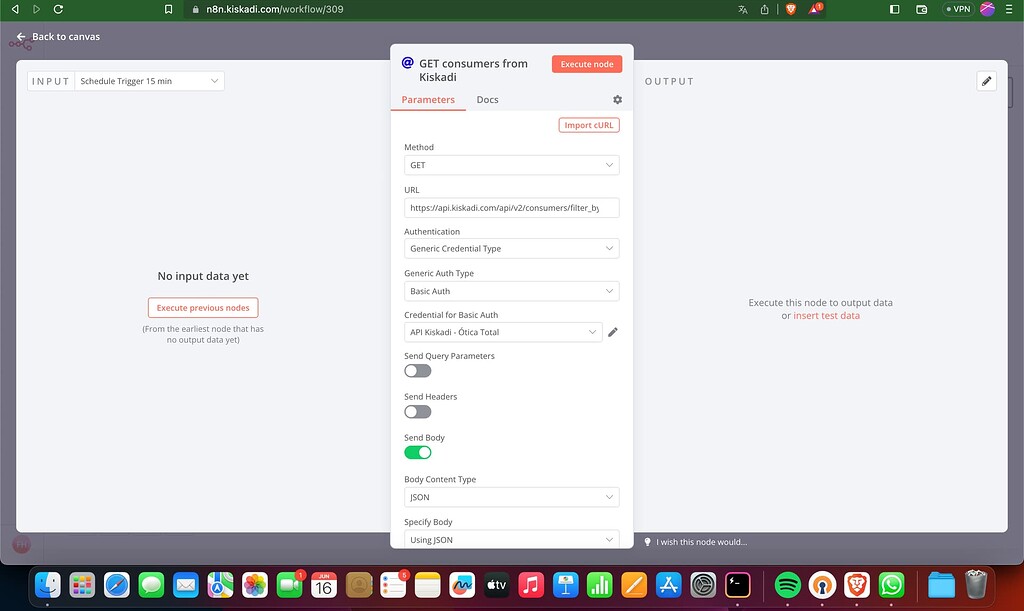
Task: Click the browser reload icon
Action: pyautogui.click(x=58, y=9)
